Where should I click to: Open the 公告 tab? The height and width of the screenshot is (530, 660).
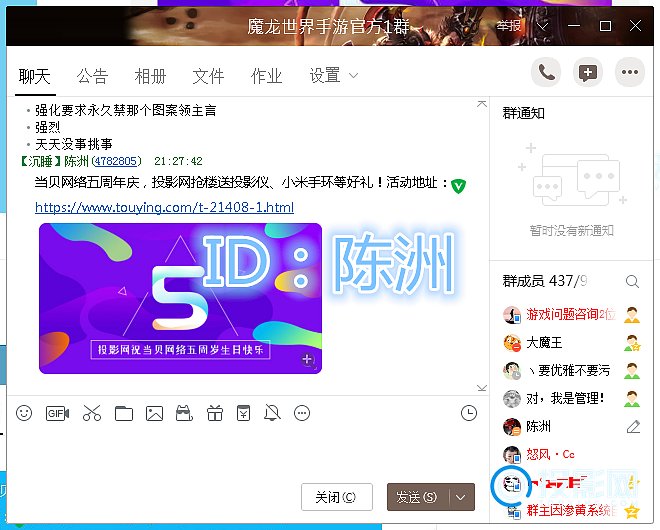(93, 77)
